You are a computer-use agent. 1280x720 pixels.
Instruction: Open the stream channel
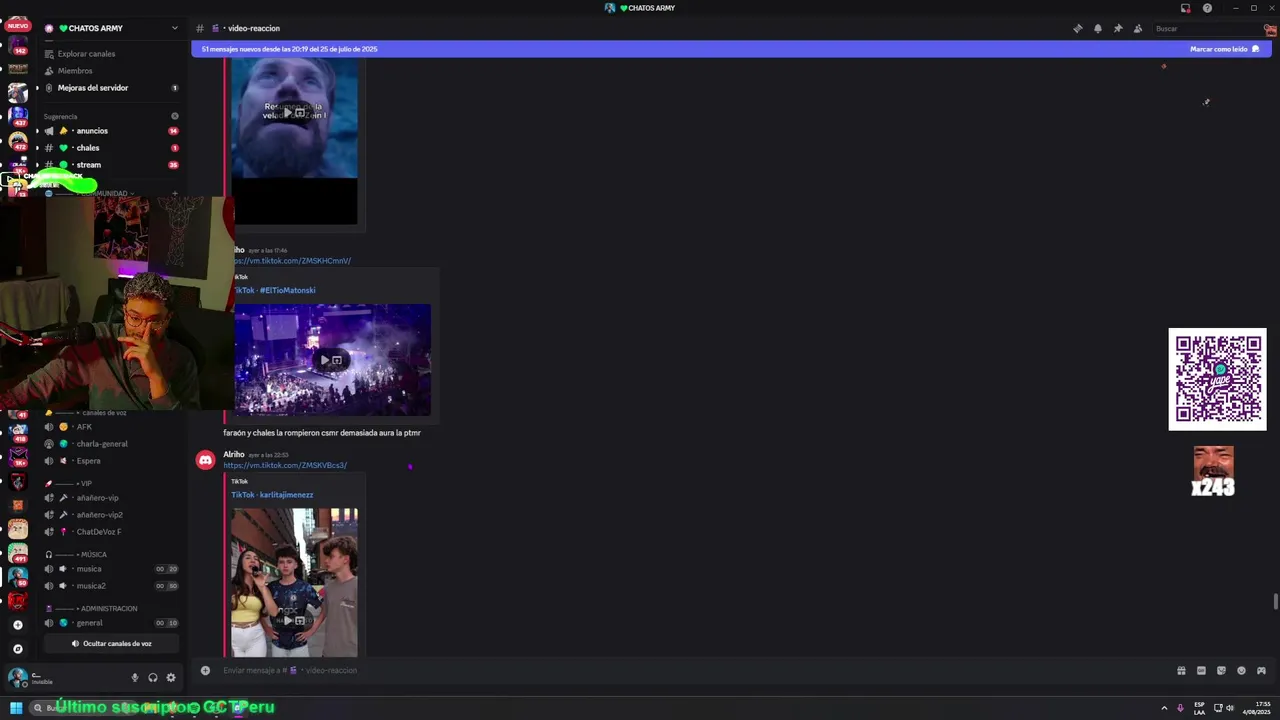click(111, 165)
